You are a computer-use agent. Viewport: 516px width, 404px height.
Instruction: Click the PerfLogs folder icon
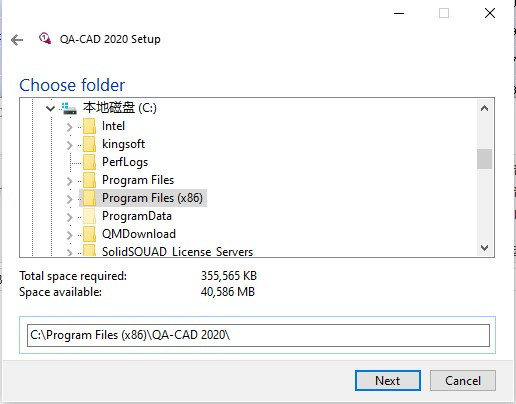tap(89, 162)
